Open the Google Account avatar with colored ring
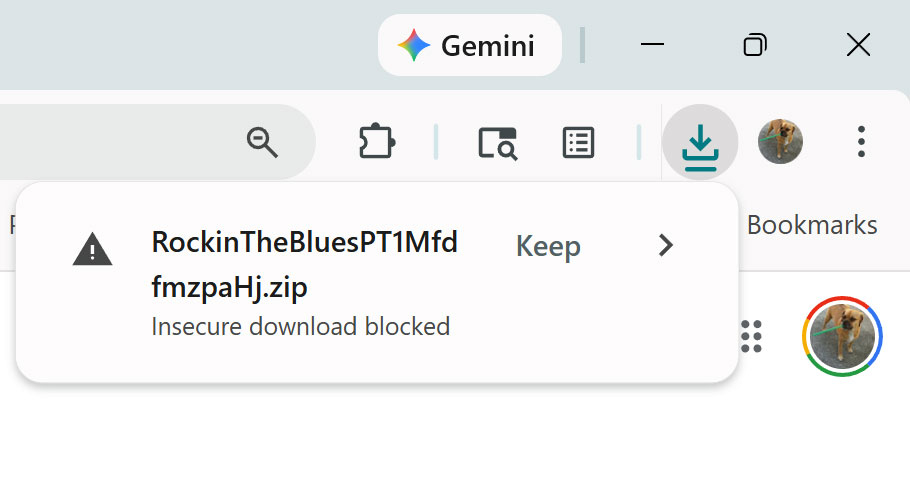Screen dimensions: 910x495 tap(841, 336)
